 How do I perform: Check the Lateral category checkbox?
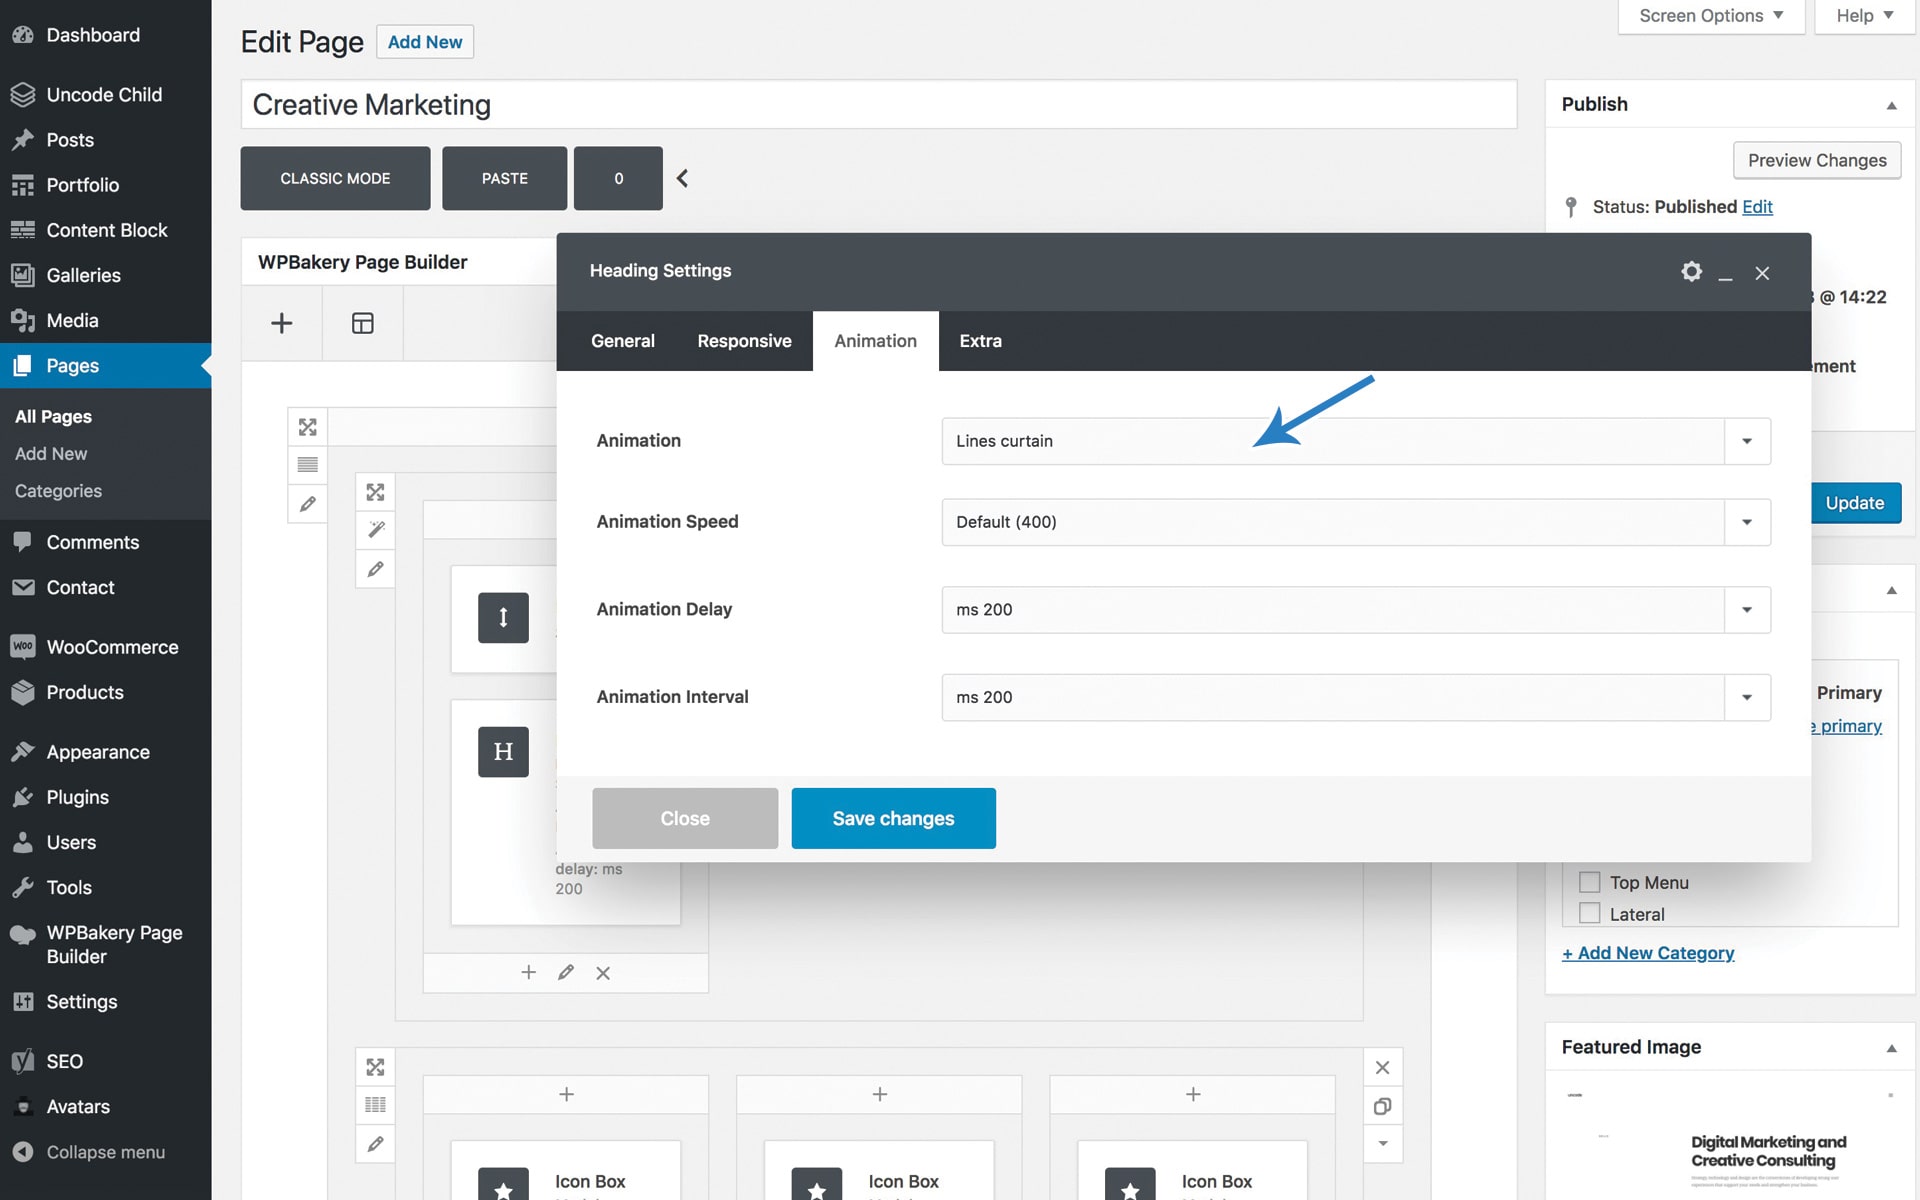(1589, 913)
